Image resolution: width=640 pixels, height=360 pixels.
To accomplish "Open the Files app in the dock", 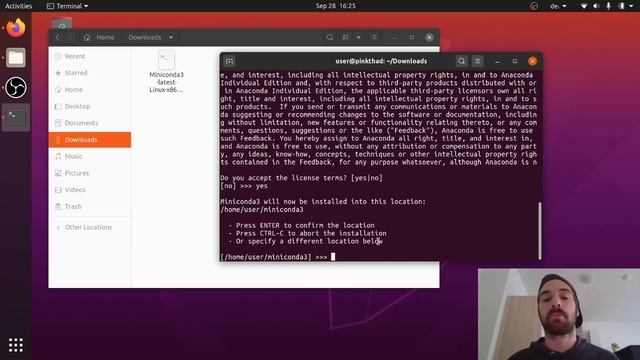I will (x=16, y=58).
